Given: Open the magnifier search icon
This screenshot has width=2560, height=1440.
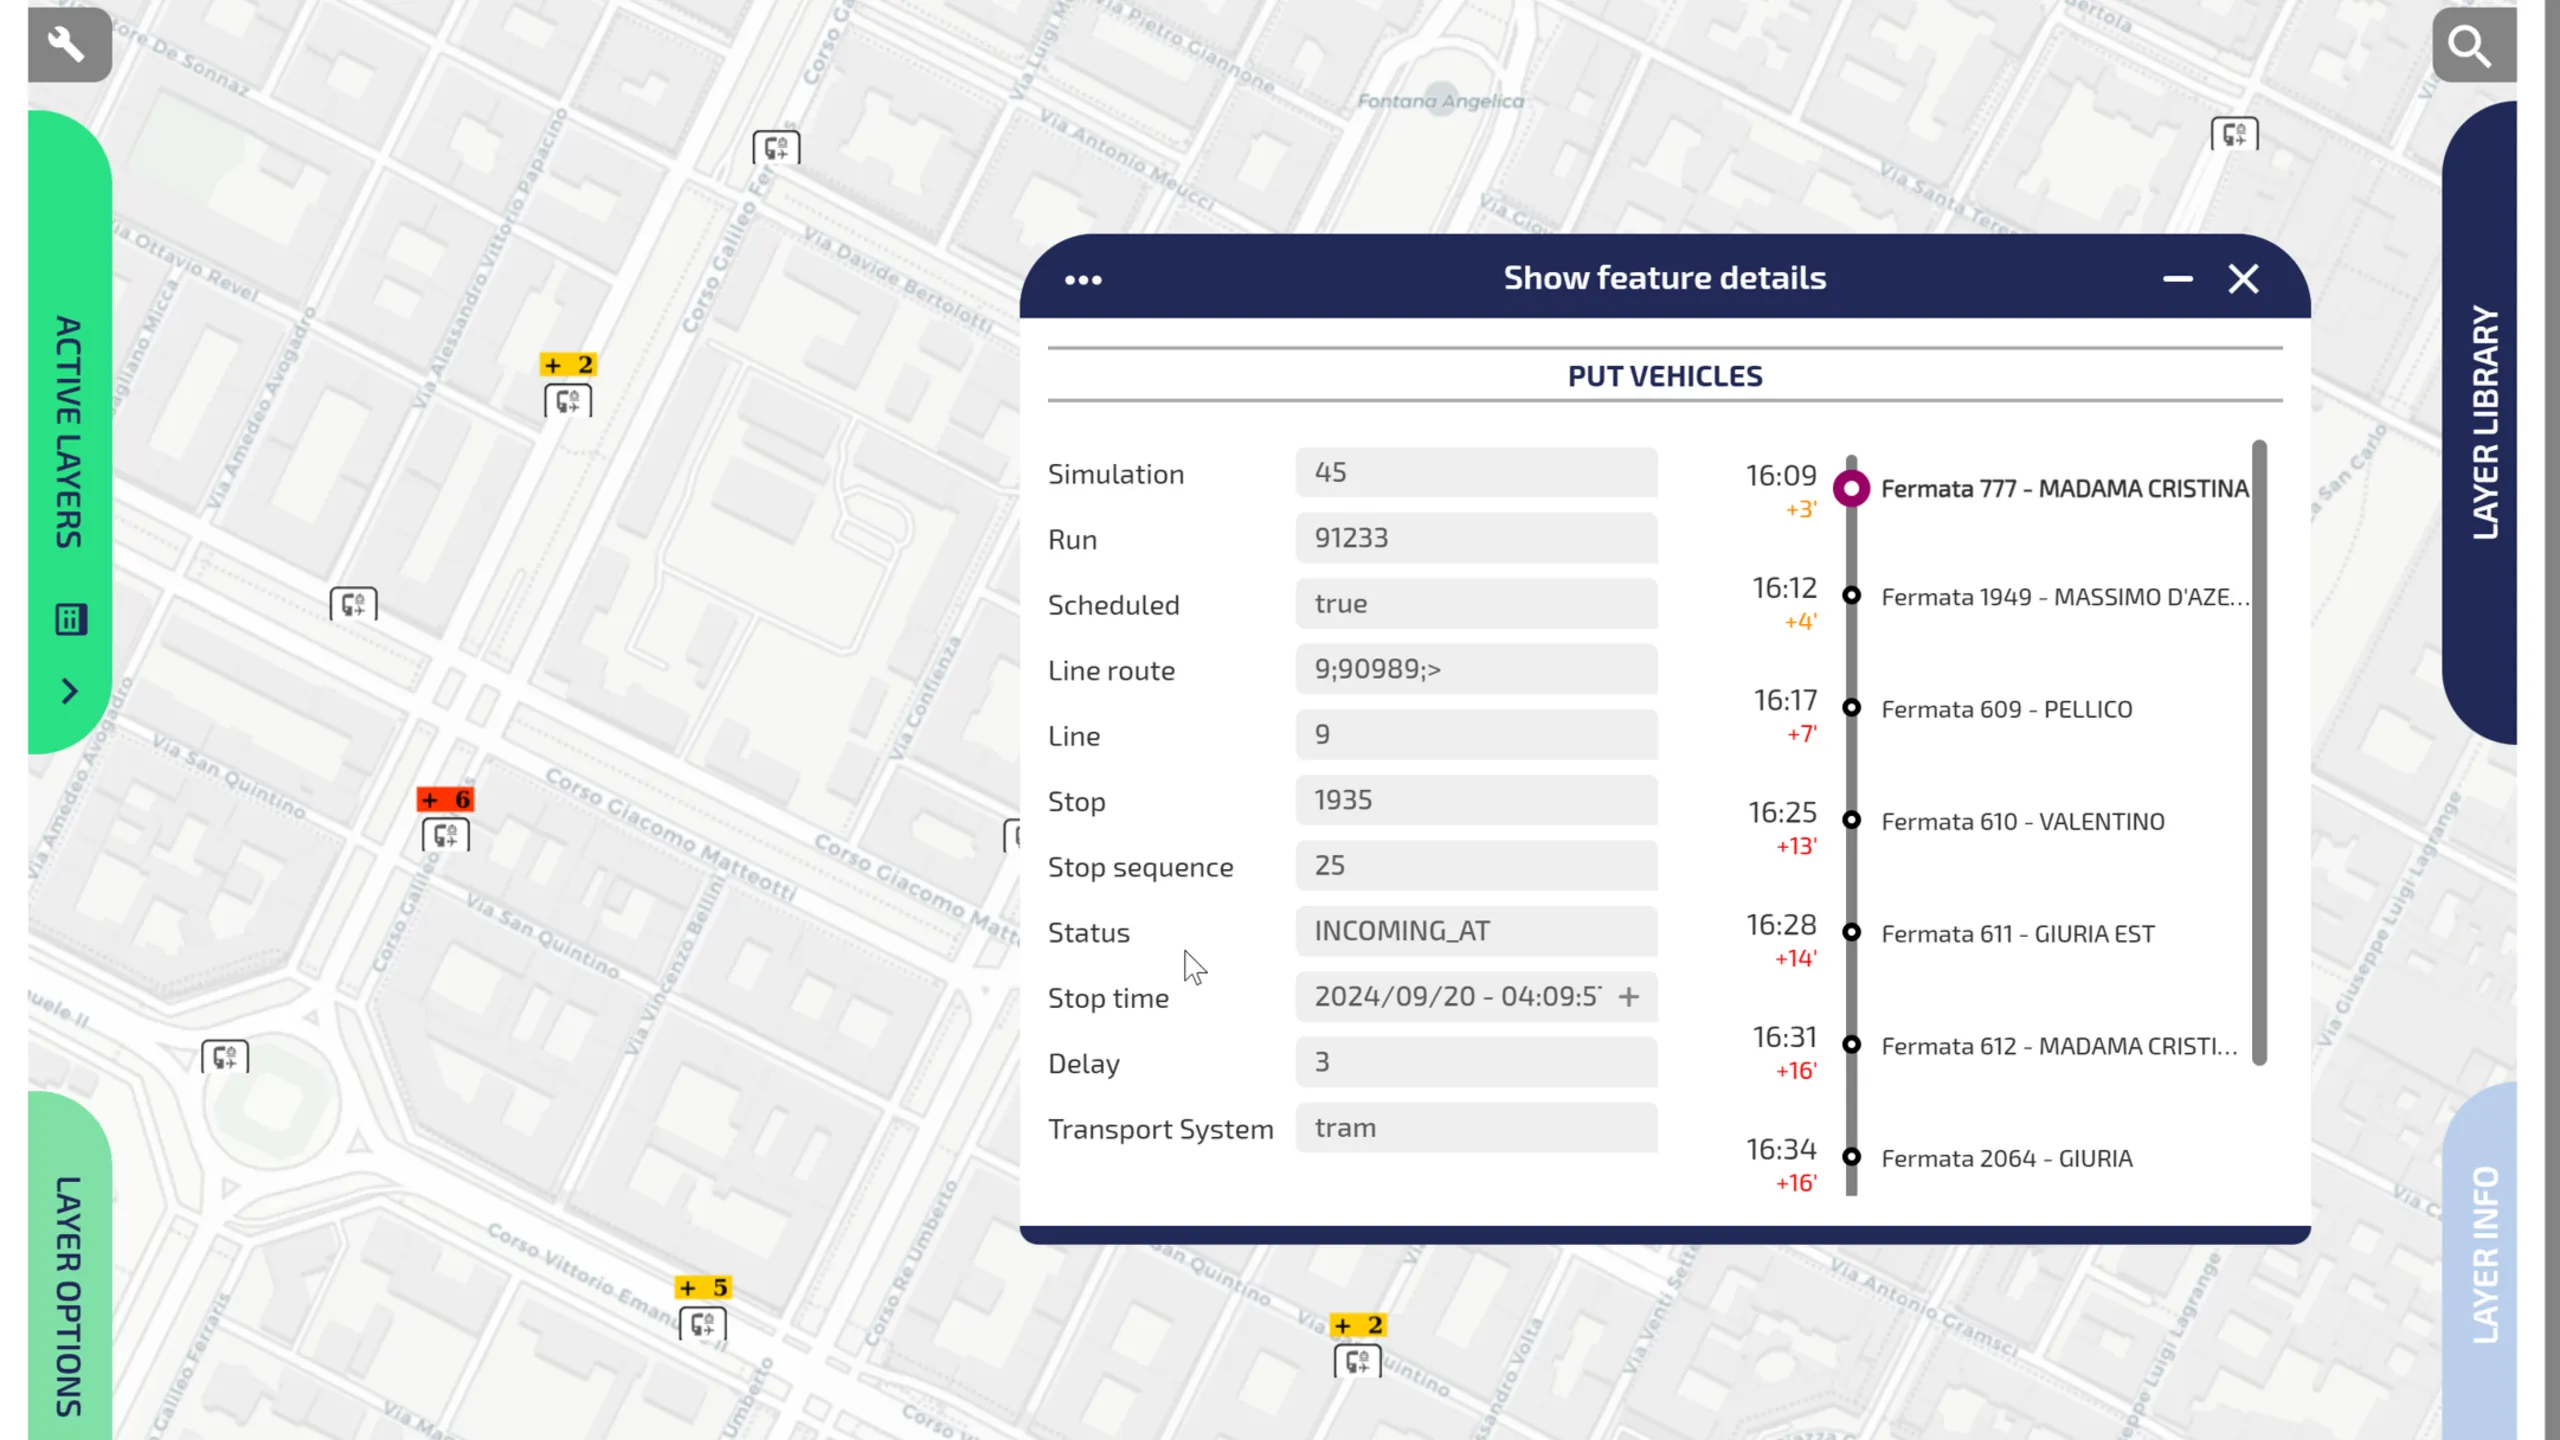Looking at the screenshot, I should (2471, 45).
